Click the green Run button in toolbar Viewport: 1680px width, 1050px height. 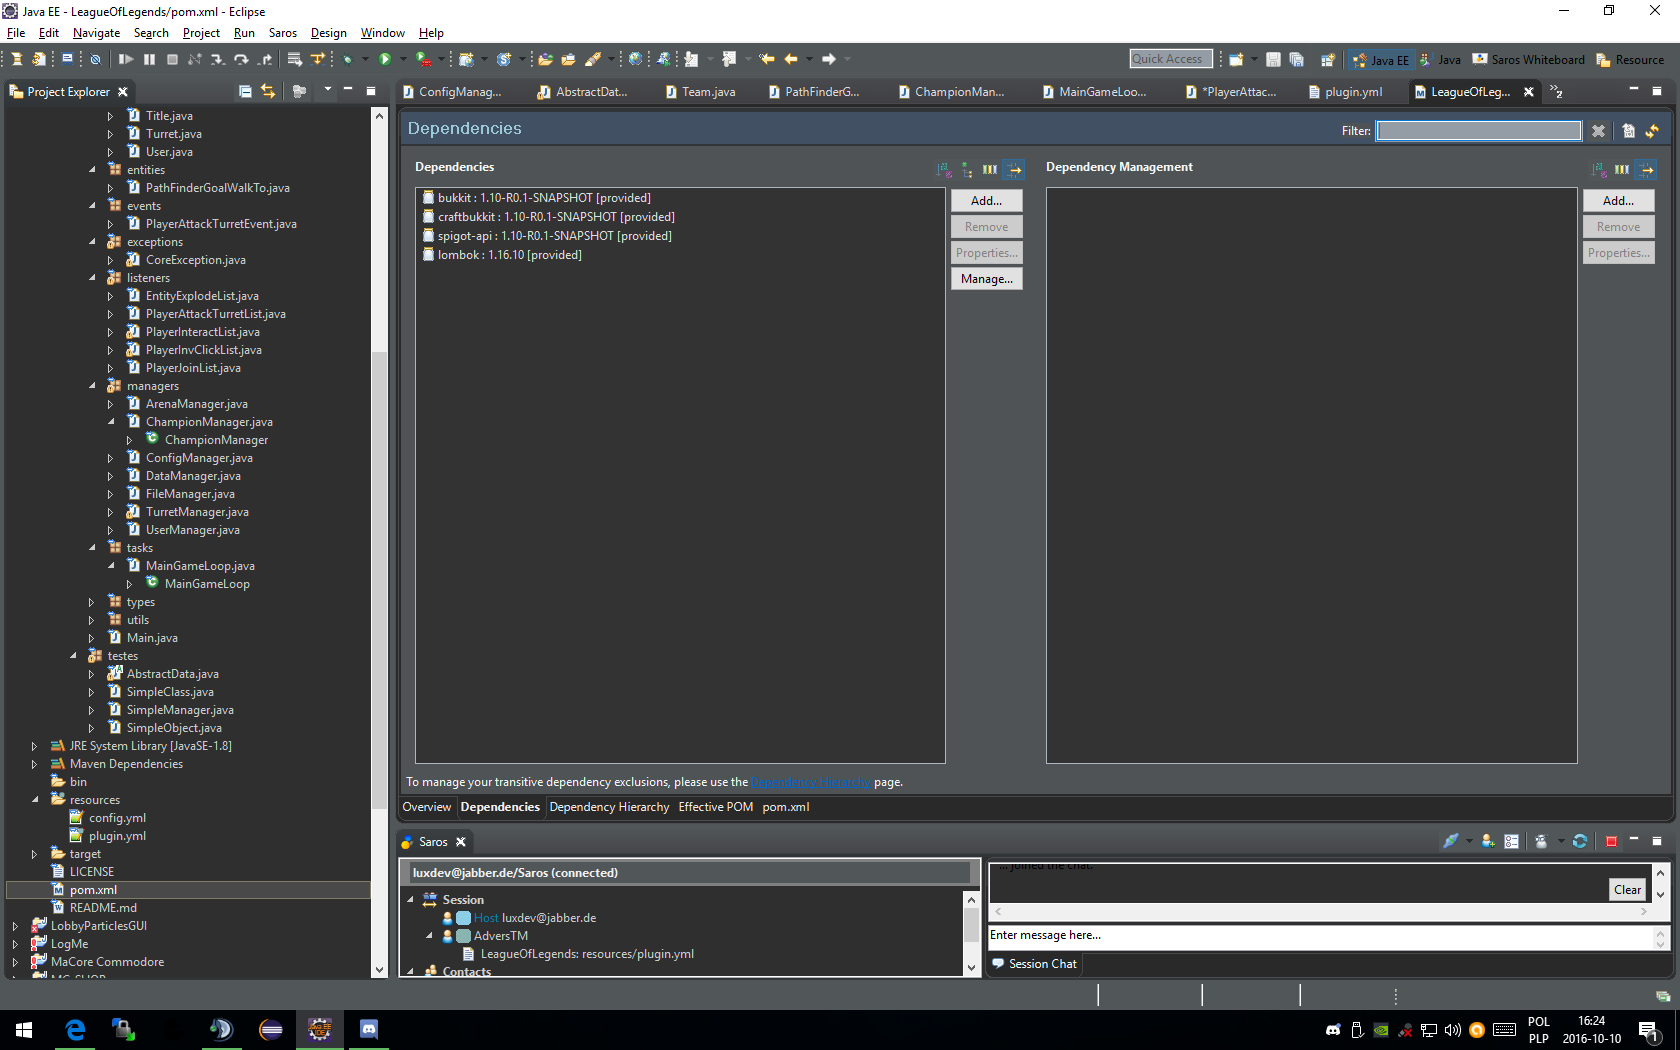click(x=385, y=60)
